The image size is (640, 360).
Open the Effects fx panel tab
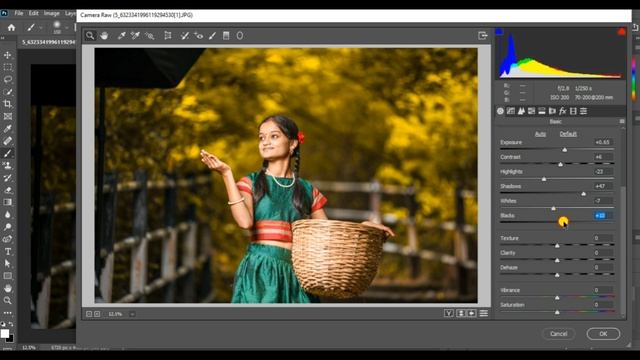562,111
